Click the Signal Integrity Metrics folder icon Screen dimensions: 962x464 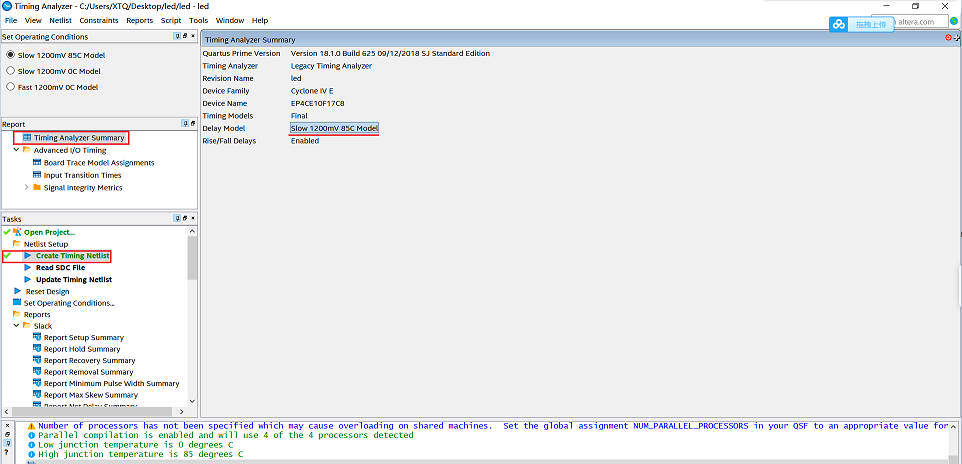click(37, 187)
